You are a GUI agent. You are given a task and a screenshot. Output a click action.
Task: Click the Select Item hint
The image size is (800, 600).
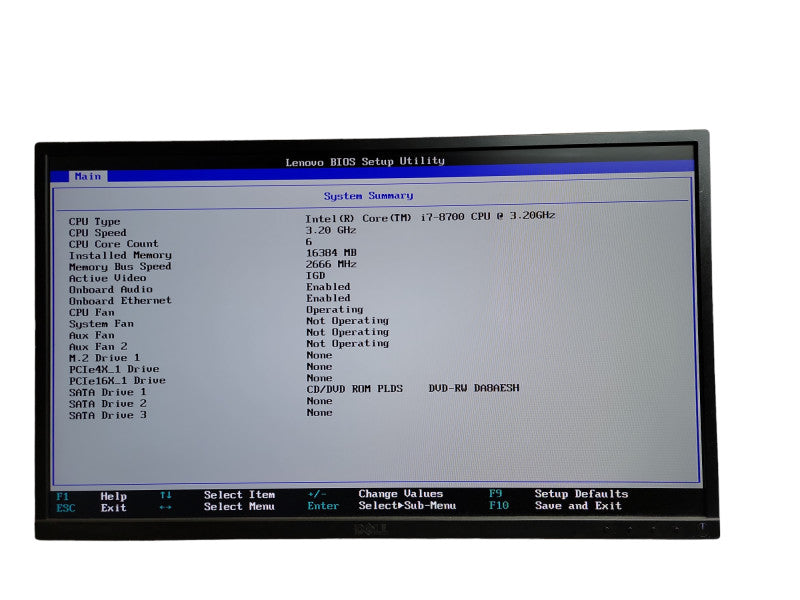[239, 495]
